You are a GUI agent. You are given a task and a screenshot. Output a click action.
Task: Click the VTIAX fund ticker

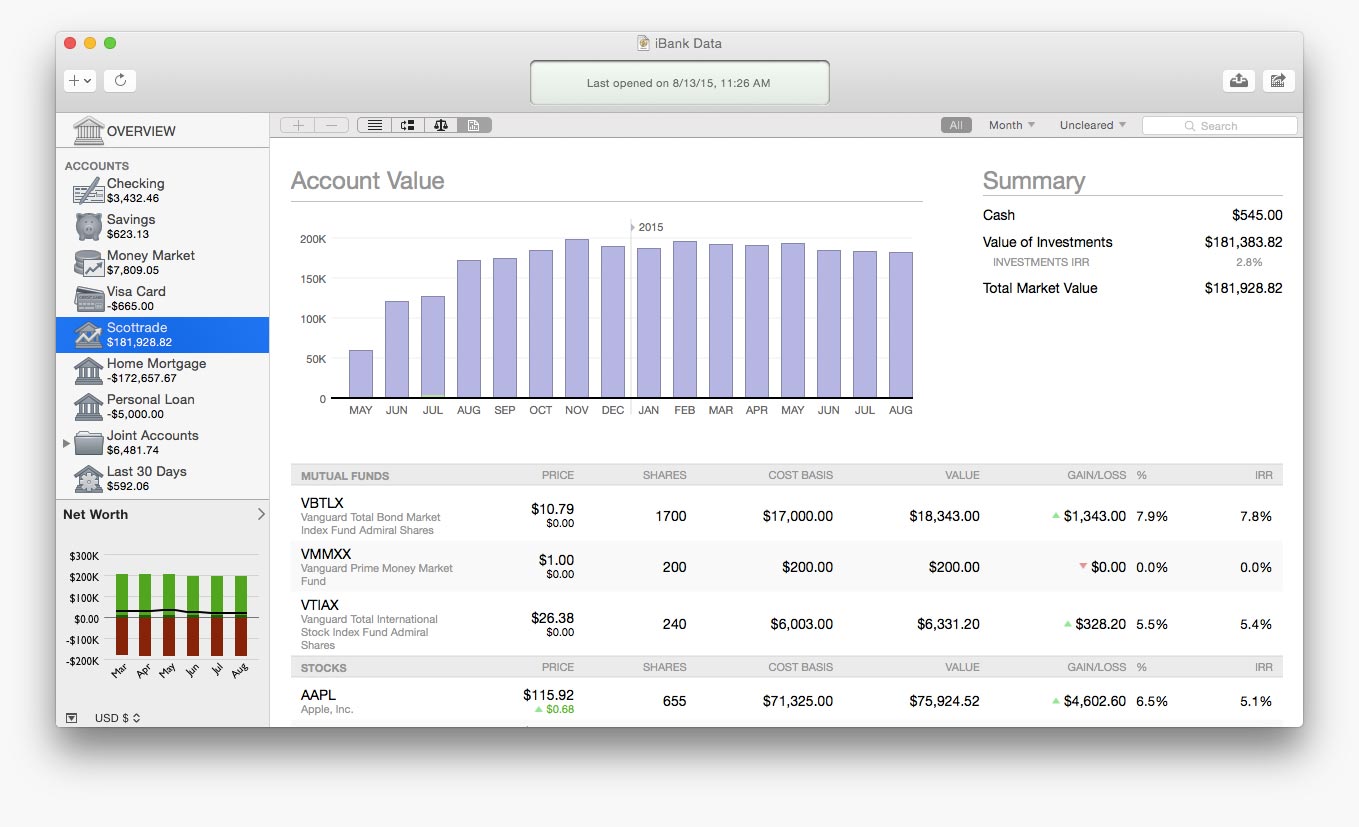click(x=320, y=605)
